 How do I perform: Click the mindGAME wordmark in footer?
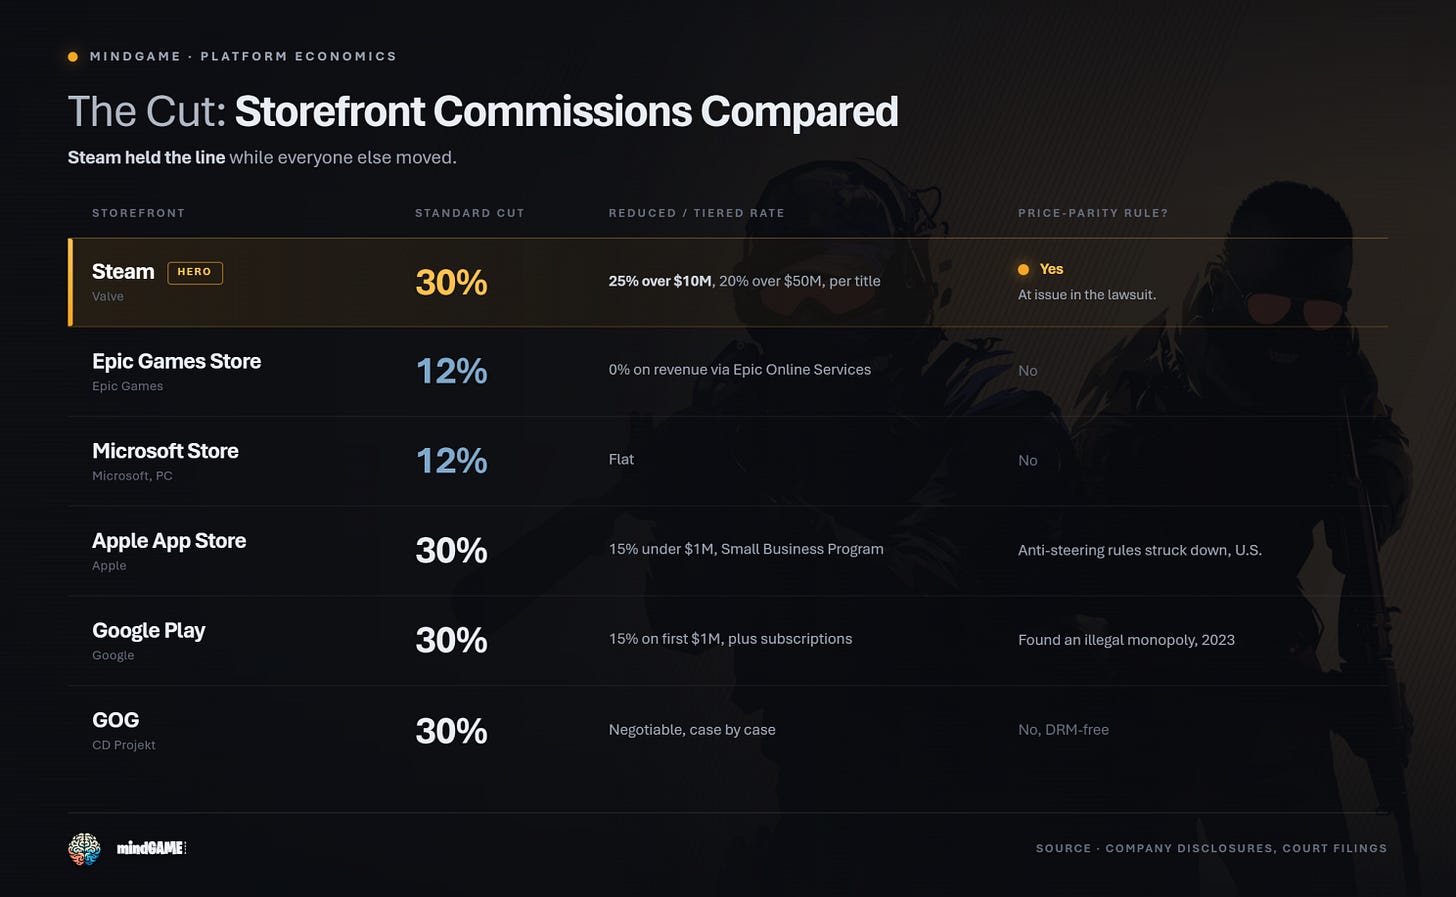click(x=151, y=848)
